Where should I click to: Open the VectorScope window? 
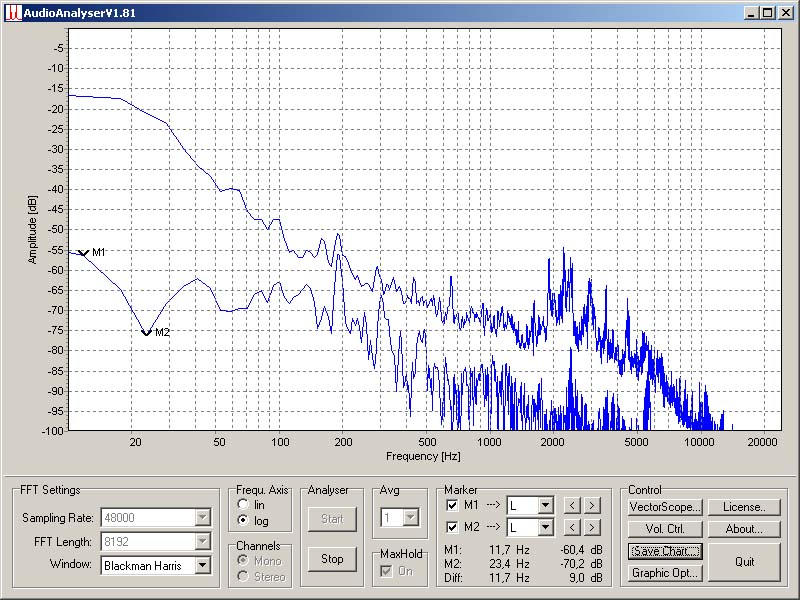tap(665, 507)
